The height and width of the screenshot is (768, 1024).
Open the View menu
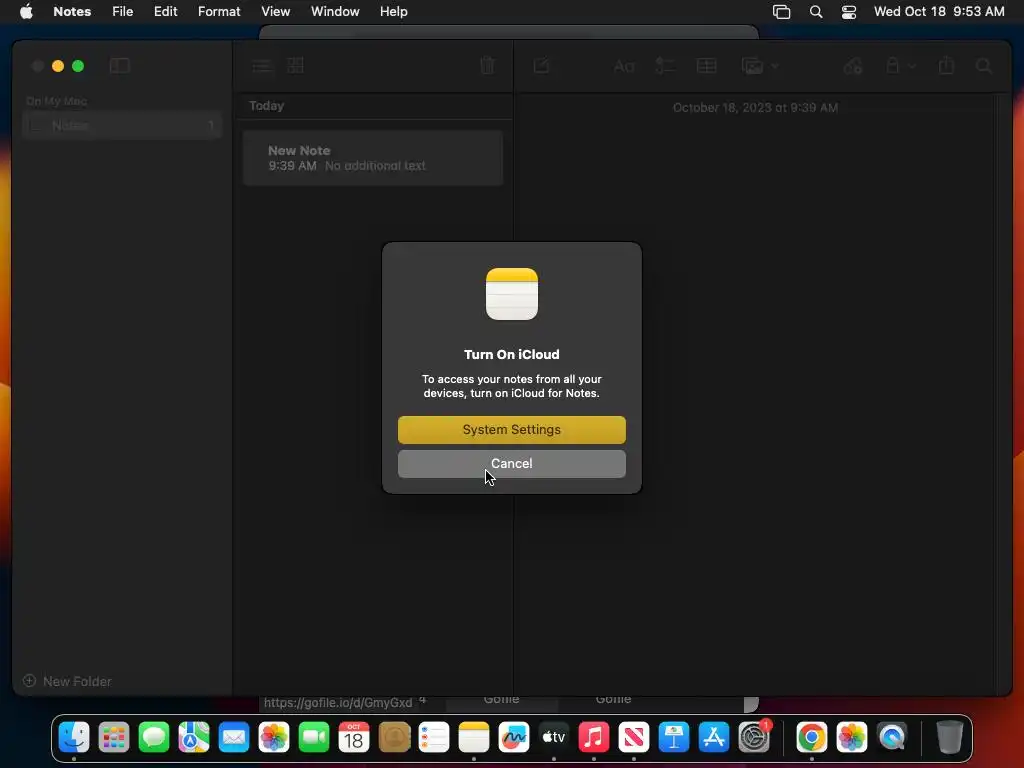[x=276, y=12]
